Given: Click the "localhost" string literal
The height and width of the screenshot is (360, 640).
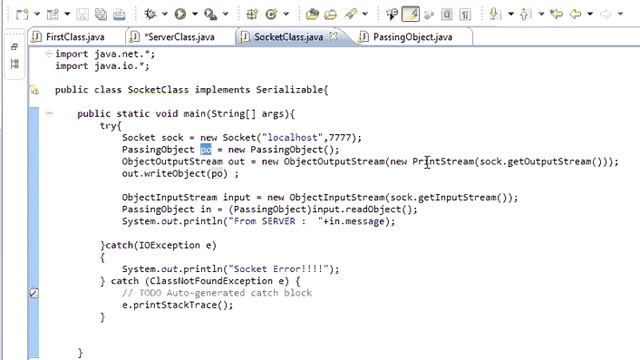Looking at the screenshot, I should pos(292,138).
